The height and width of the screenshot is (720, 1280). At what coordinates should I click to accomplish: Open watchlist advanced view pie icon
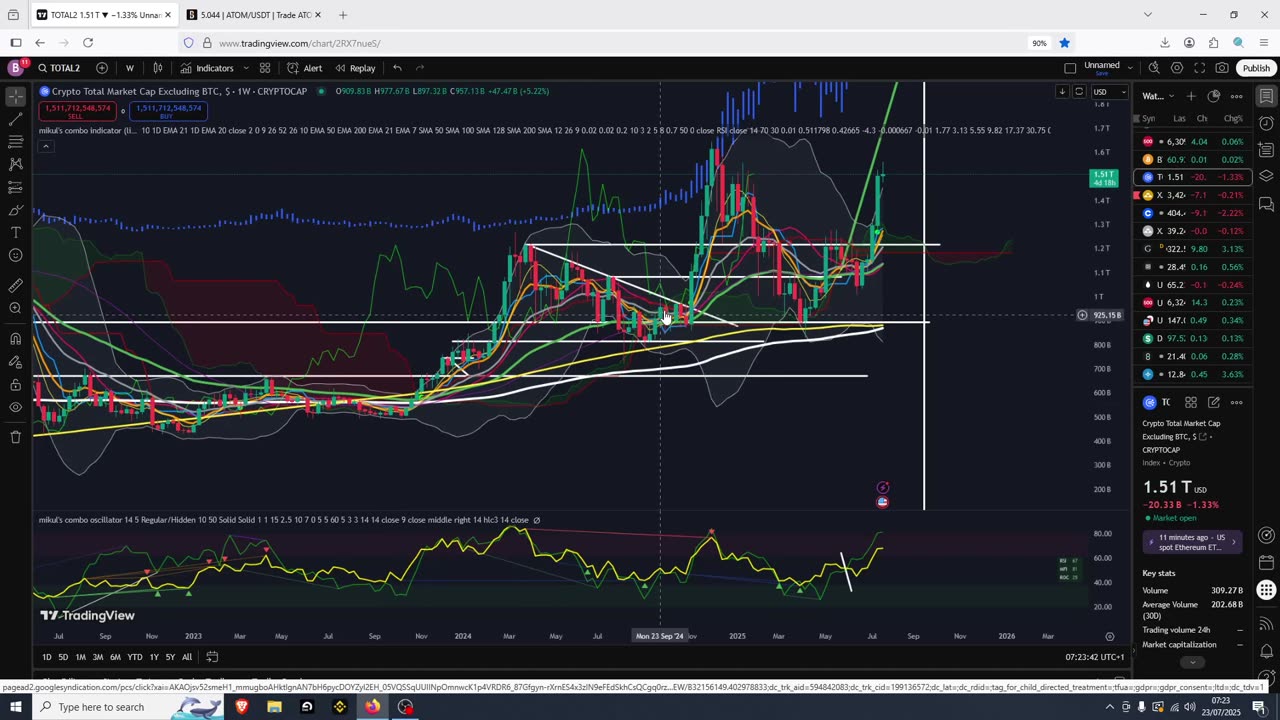(x=1214, y=96)
